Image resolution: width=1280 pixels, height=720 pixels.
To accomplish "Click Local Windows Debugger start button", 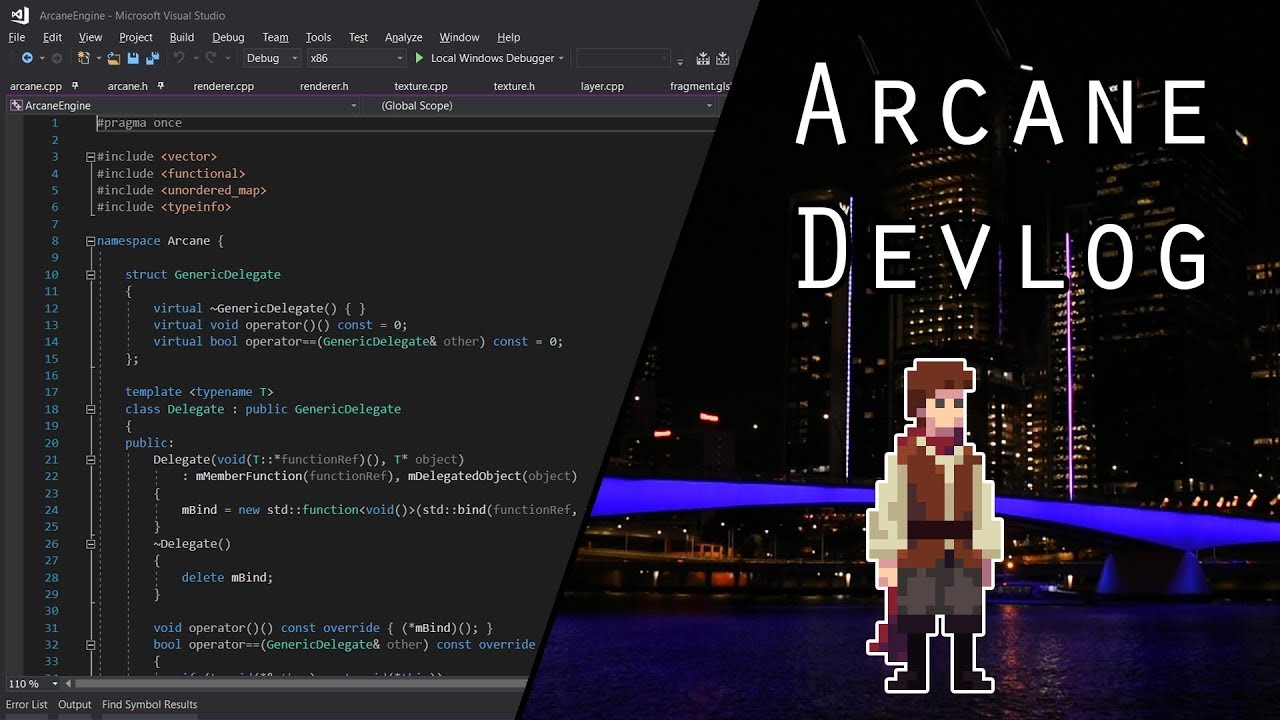I will tap(484, 58).
